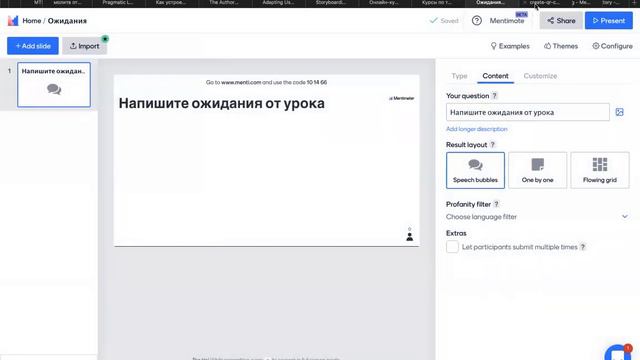Click the Add slide button
The width and height of the screenshot is (640, 360).
coord(33,46)
